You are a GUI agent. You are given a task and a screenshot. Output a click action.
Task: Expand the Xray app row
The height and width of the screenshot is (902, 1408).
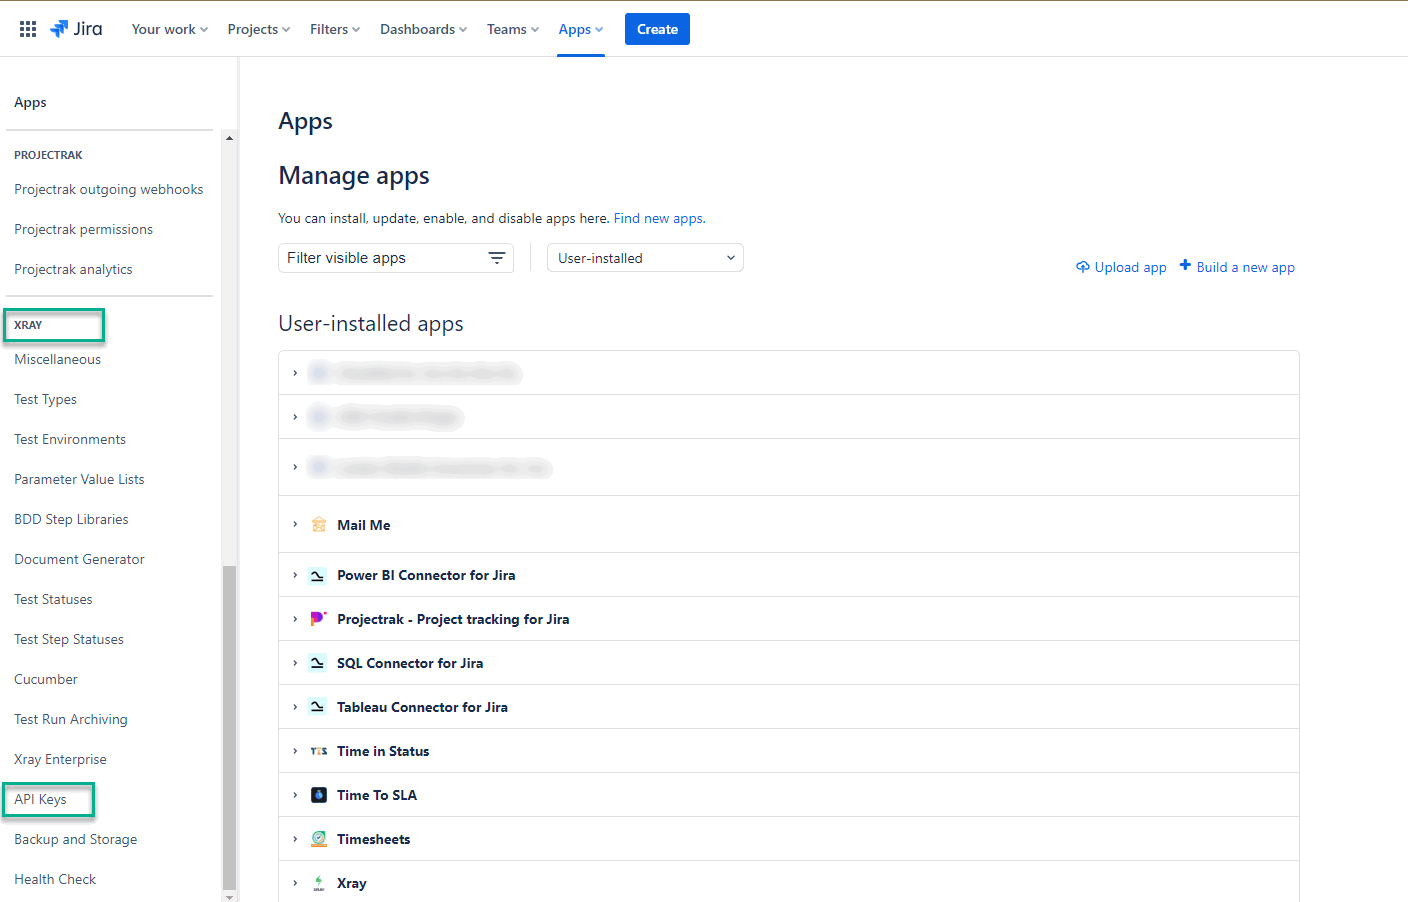pos(294,882)
